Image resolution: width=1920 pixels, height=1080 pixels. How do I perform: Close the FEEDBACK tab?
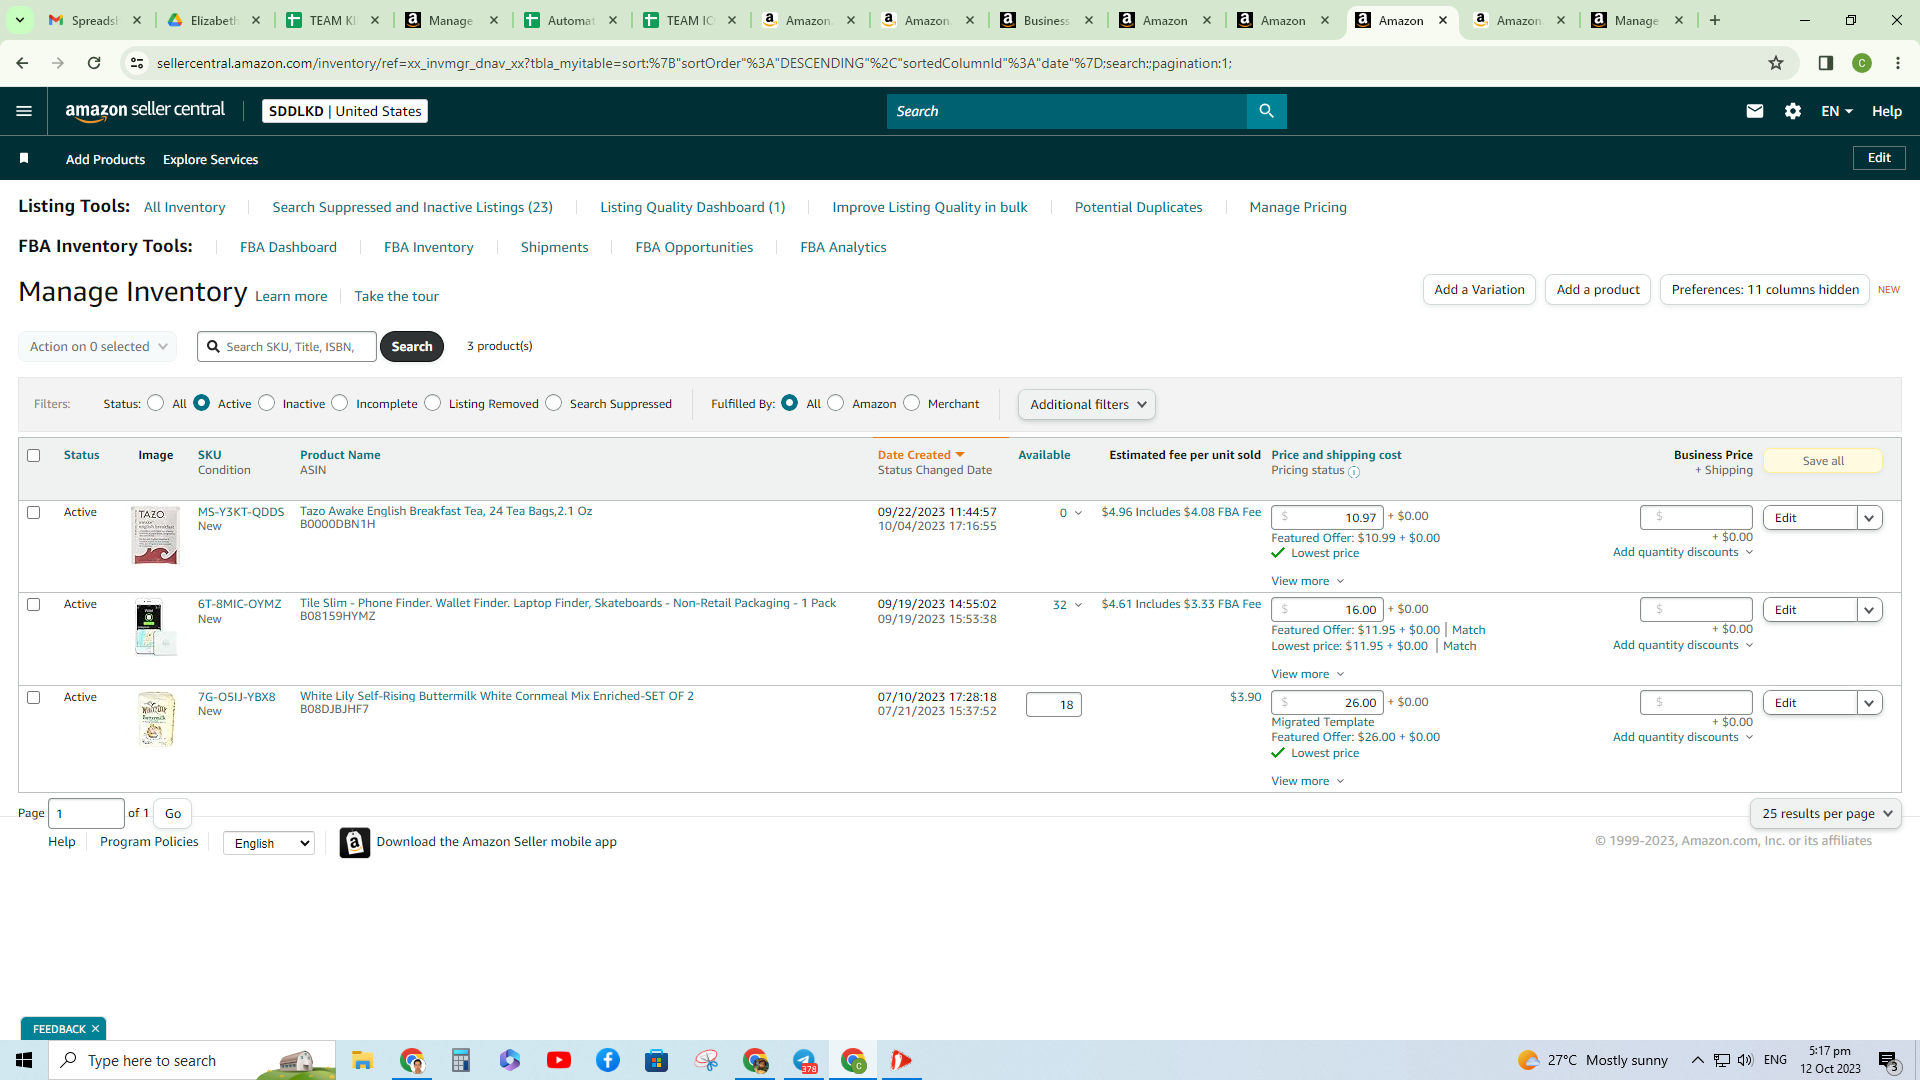[96, 1029]
